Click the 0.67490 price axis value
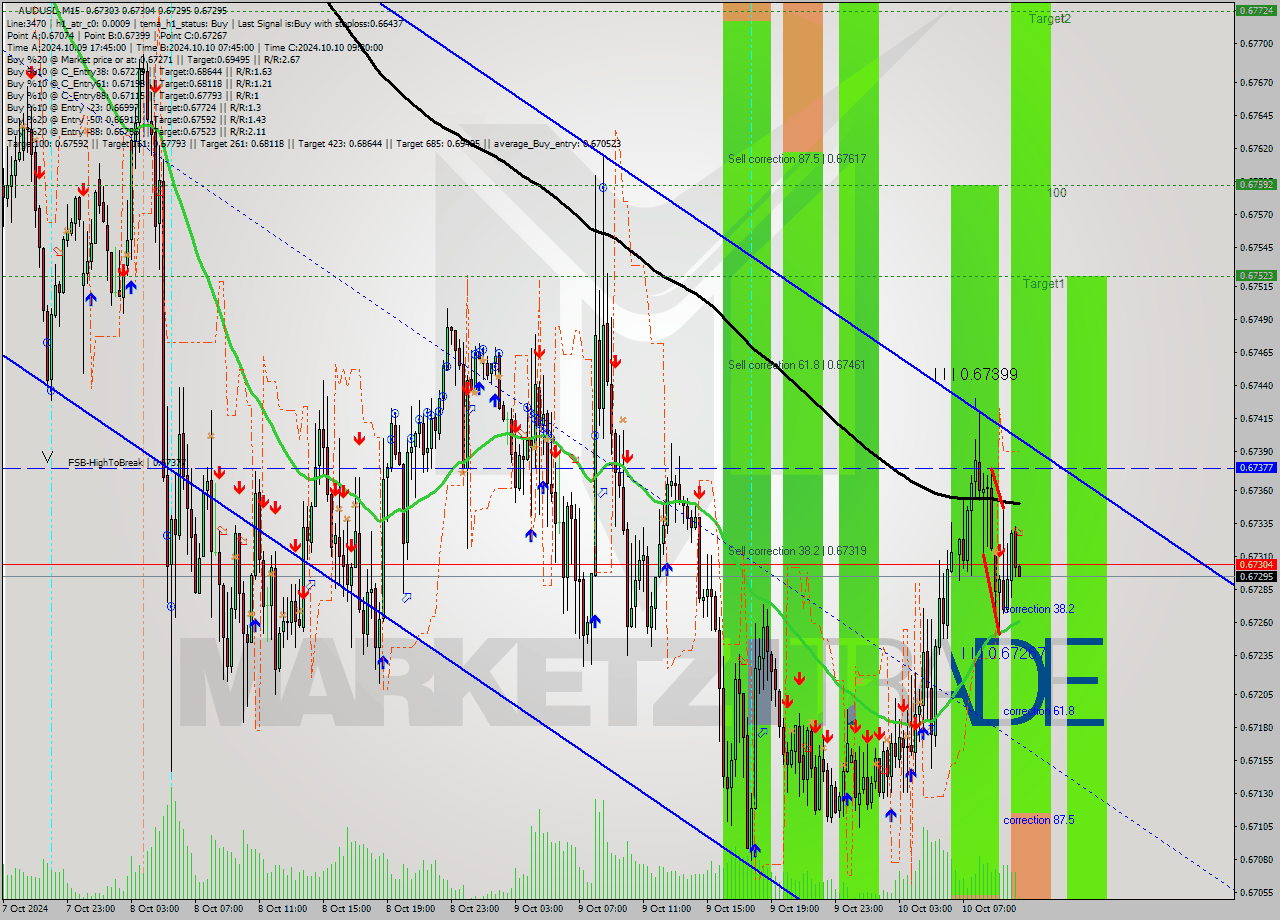This screenshot has height=920, width=1280. coord(1255,319)
